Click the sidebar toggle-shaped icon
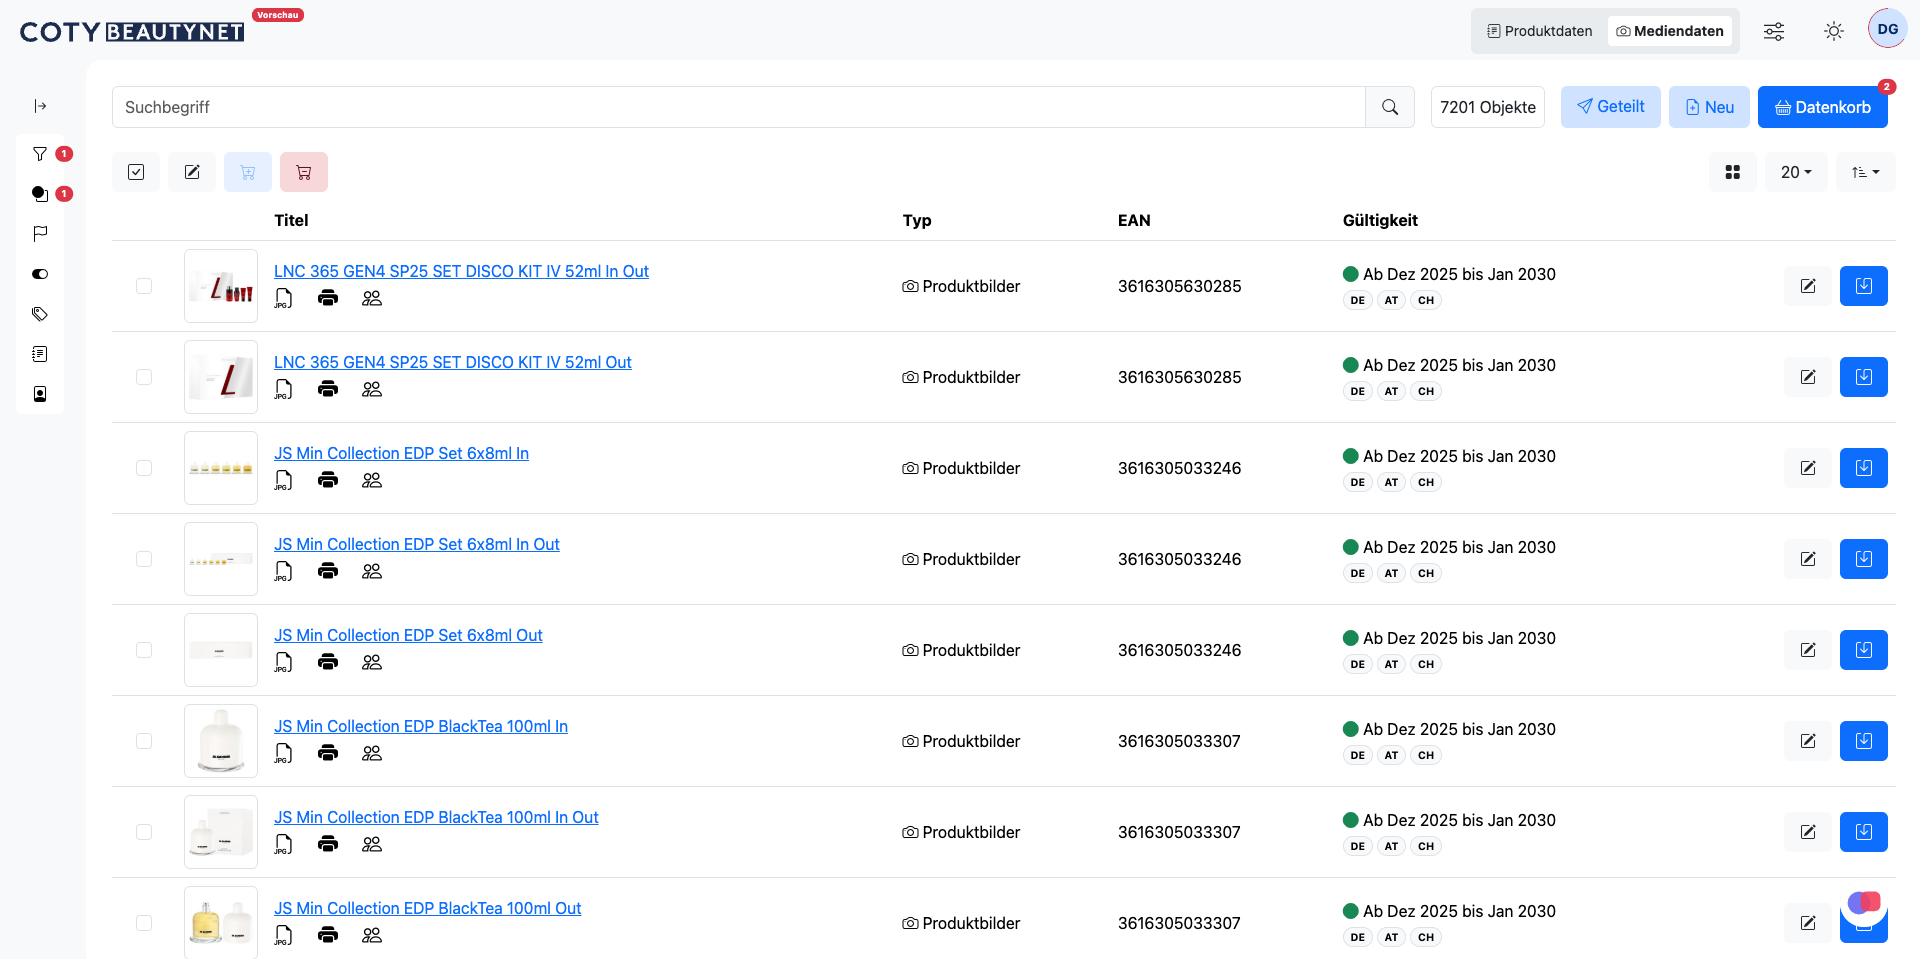 click(x=40, y=274)
